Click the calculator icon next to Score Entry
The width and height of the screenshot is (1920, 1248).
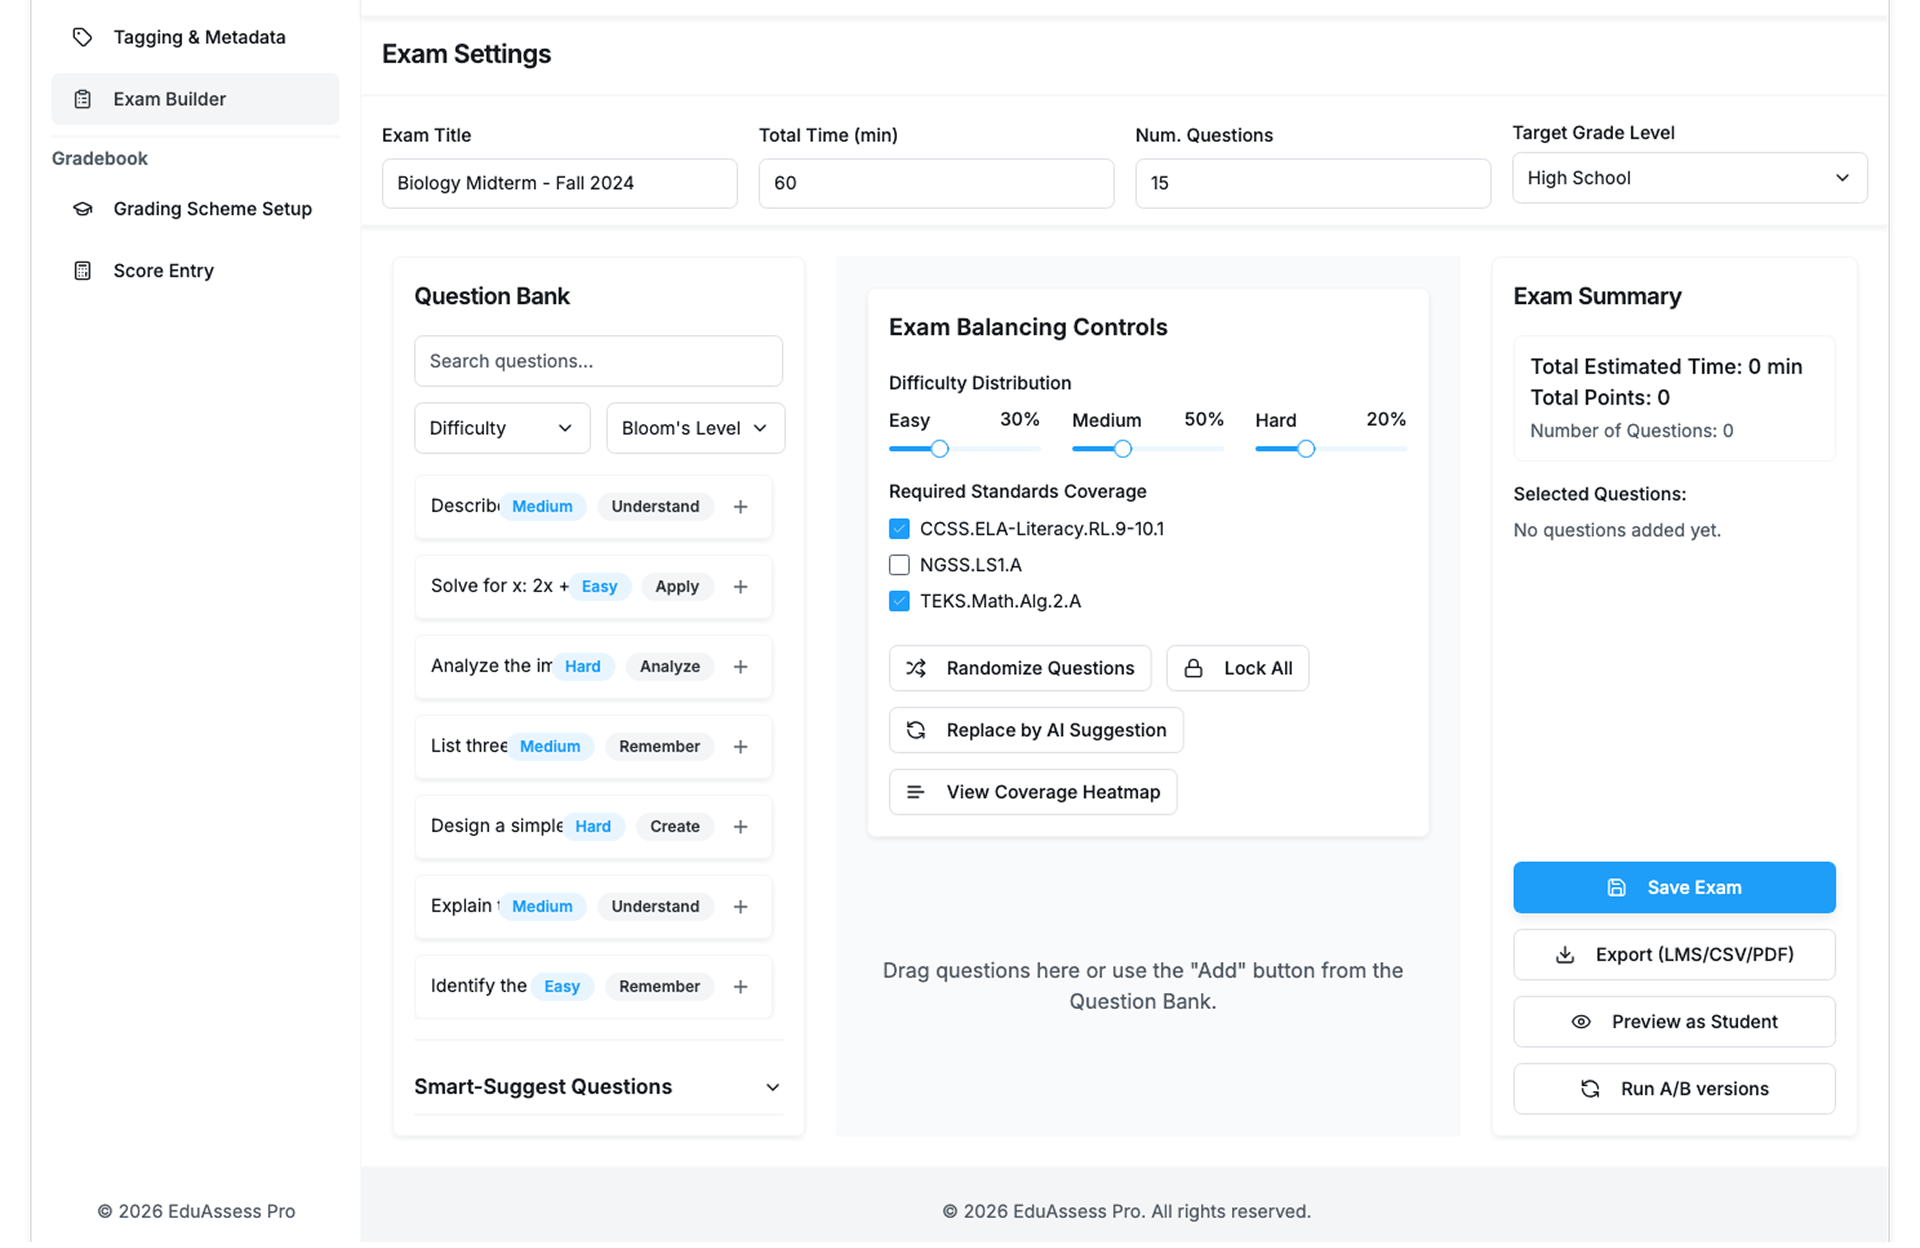point(83,271)
